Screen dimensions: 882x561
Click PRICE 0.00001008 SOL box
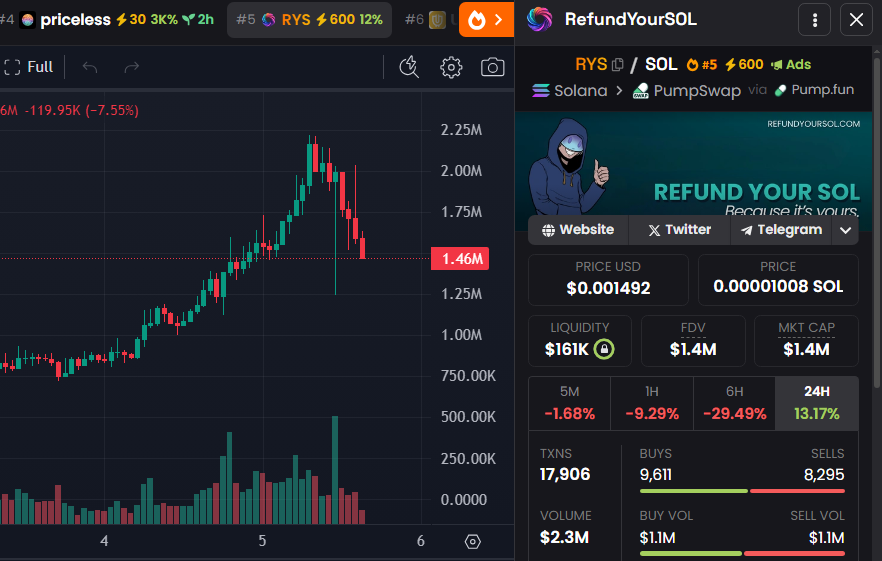pyautogui.click(x=778, y=280)
